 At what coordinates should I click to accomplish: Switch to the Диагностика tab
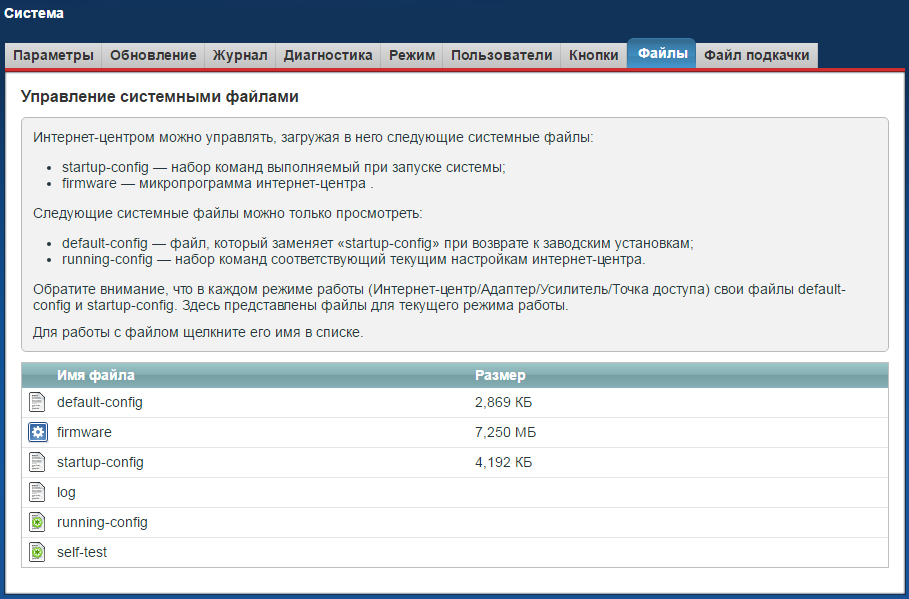click(x=328, y=56)
